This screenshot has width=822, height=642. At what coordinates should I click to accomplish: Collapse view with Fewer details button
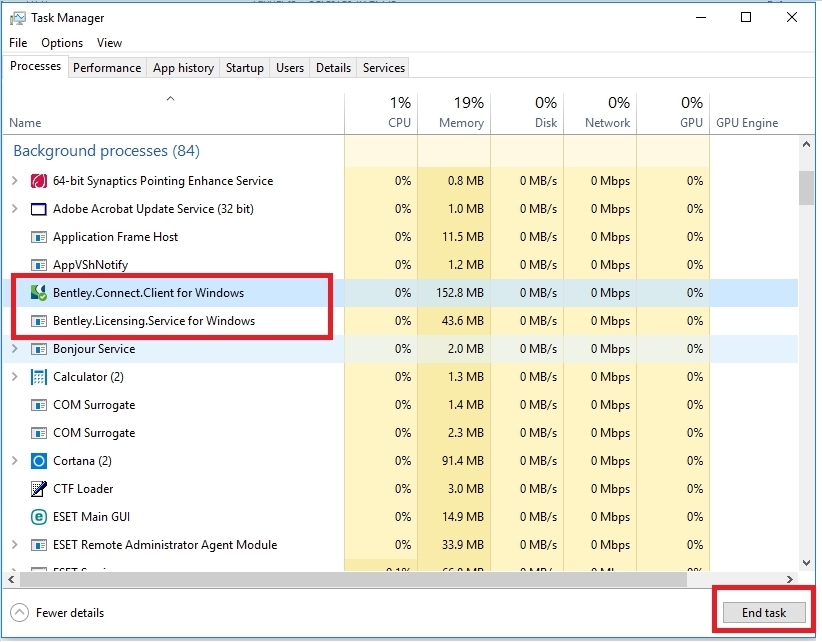pos(57,613)
